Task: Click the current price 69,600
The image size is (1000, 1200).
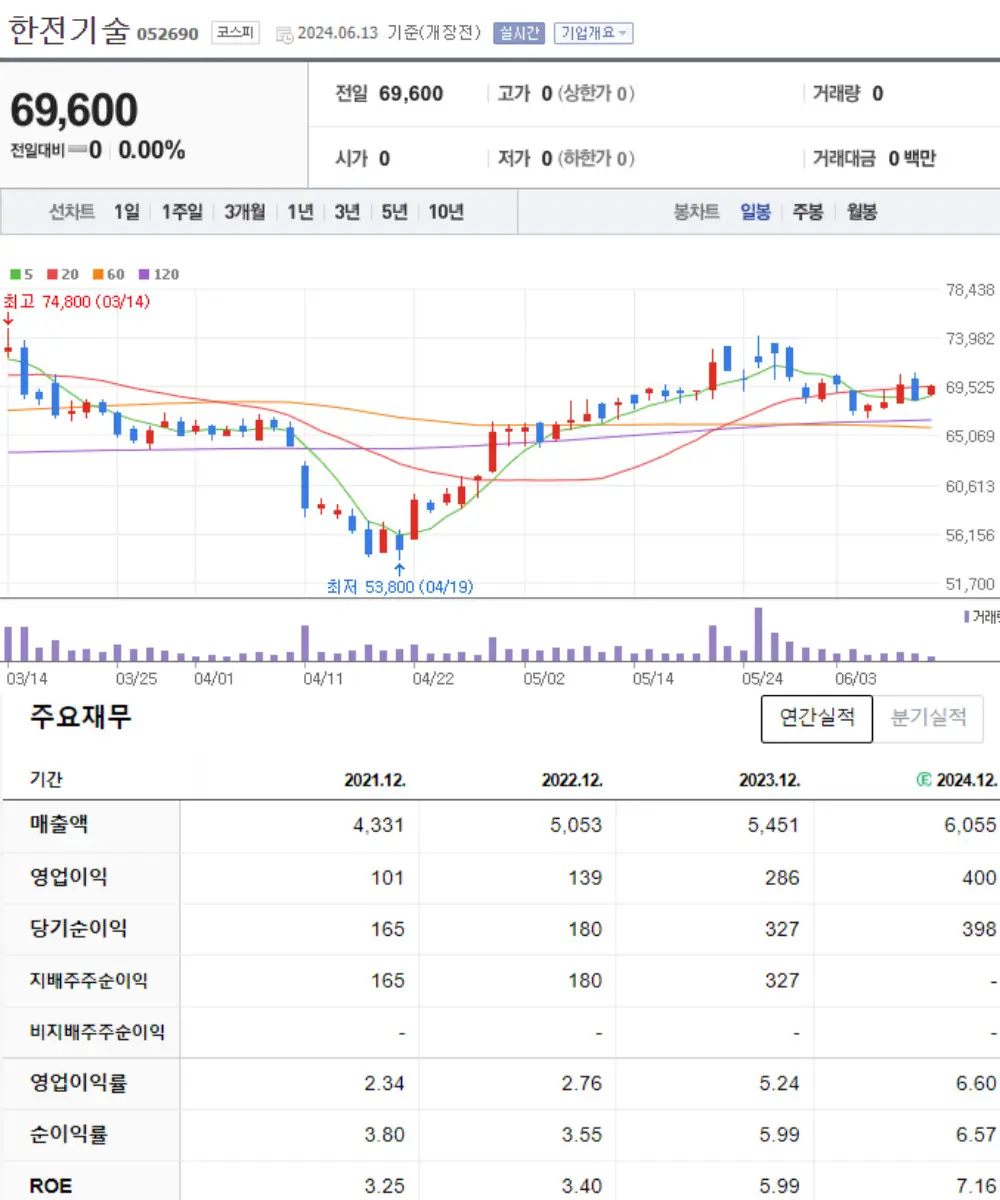Action: pyautogui.click(x=74, y=109)
